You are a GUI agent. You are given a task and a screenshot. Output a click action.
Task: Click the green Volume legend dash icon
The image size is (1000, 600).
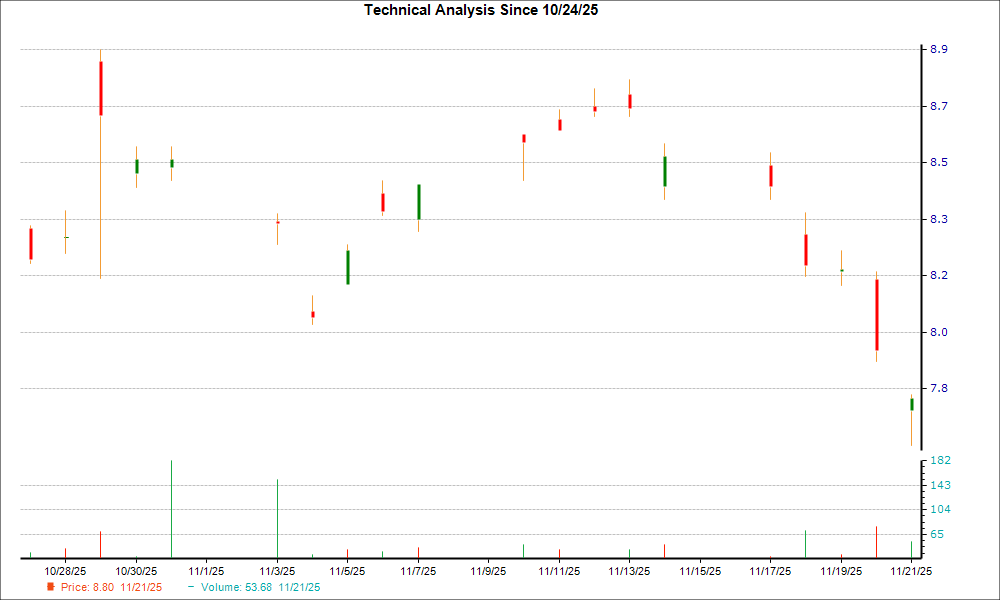(x=190, y=588)
